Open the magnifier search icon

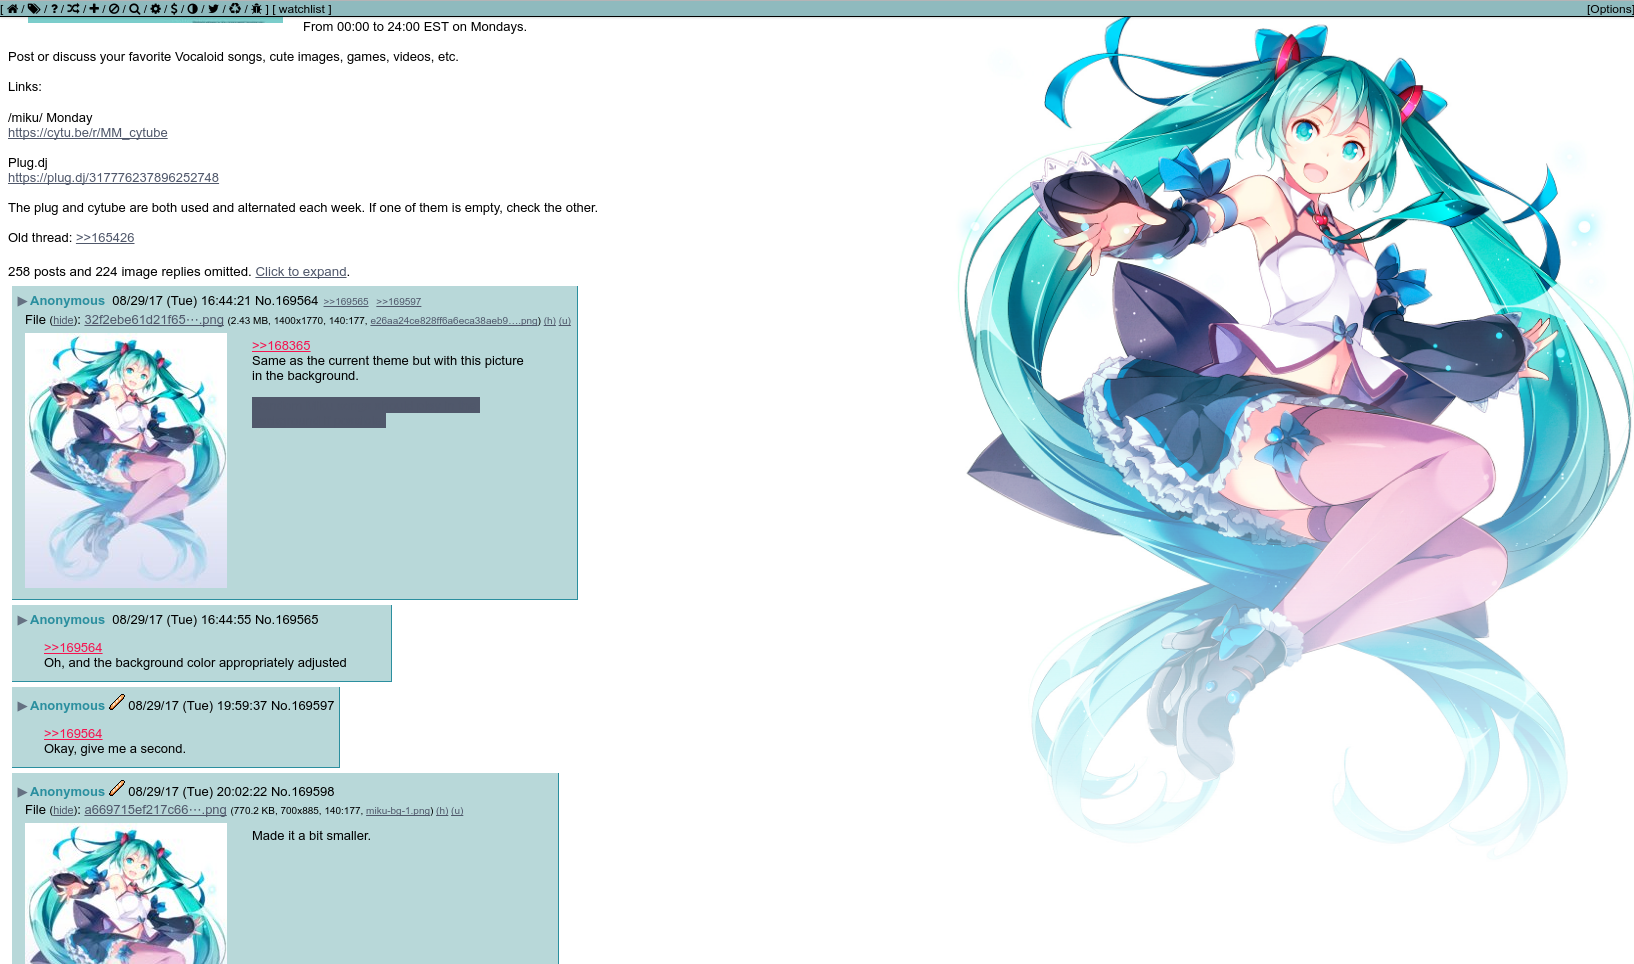pyautogui.click(x=134, y=9)
